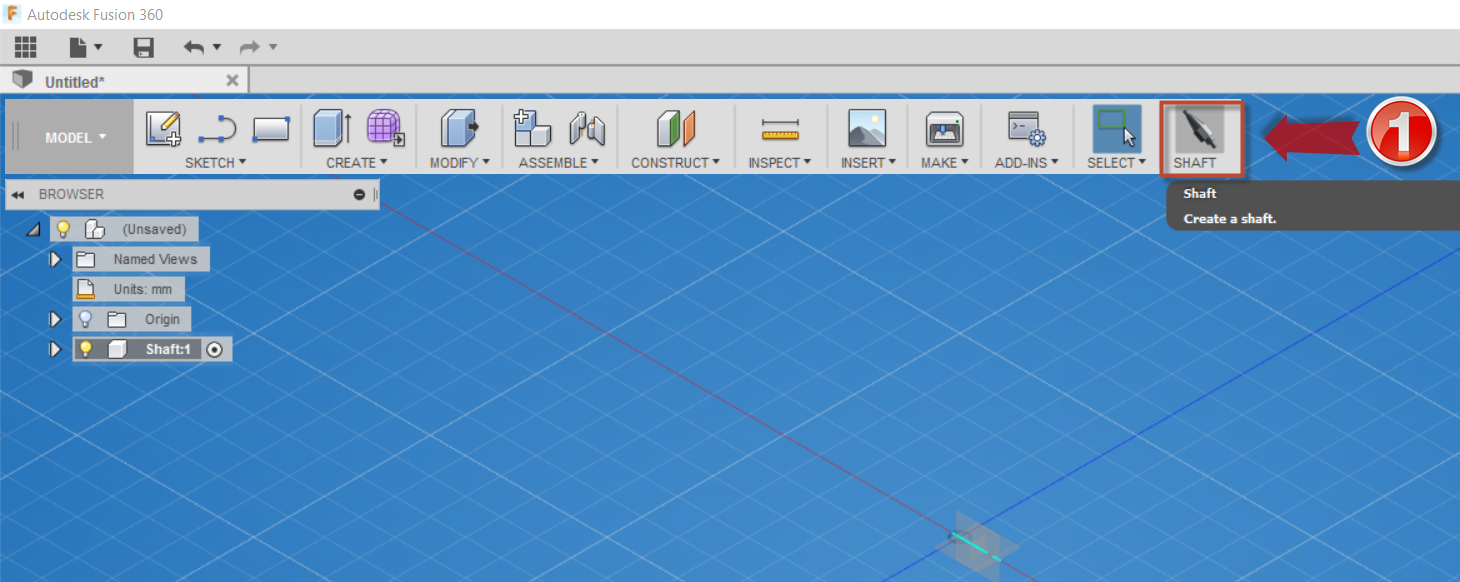Open the CREATE dropdown menu
Screen dimensions: 1460x582
356,162
